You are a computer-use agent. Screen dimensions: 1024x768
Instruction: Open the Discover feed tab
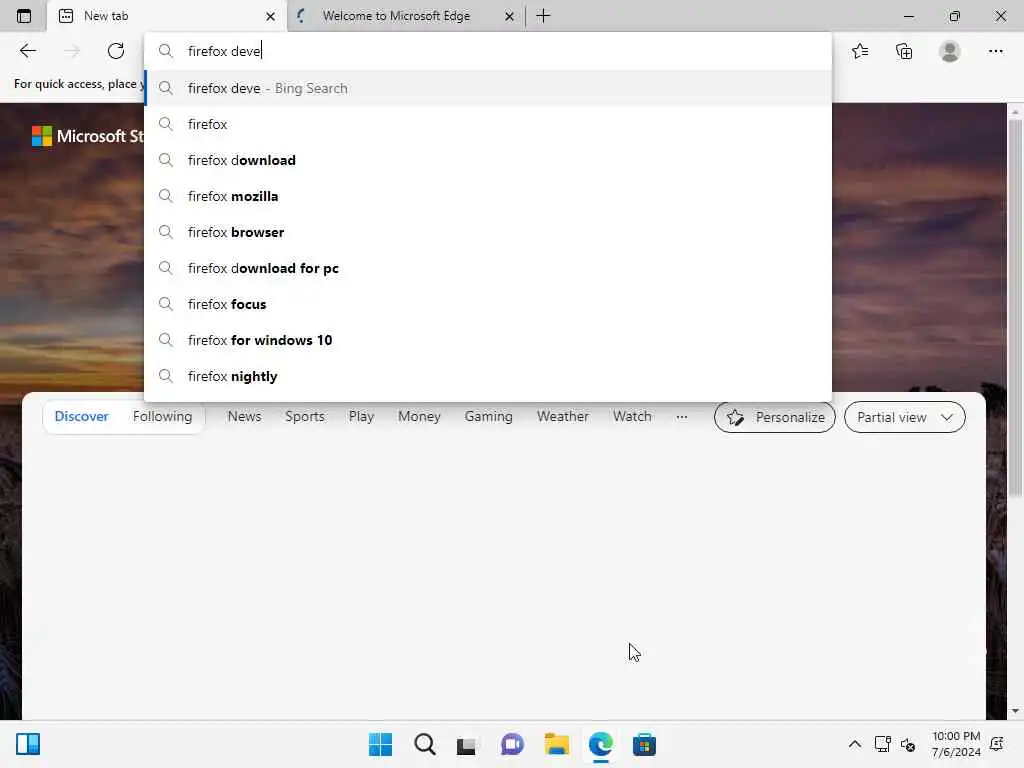point(82,417)
